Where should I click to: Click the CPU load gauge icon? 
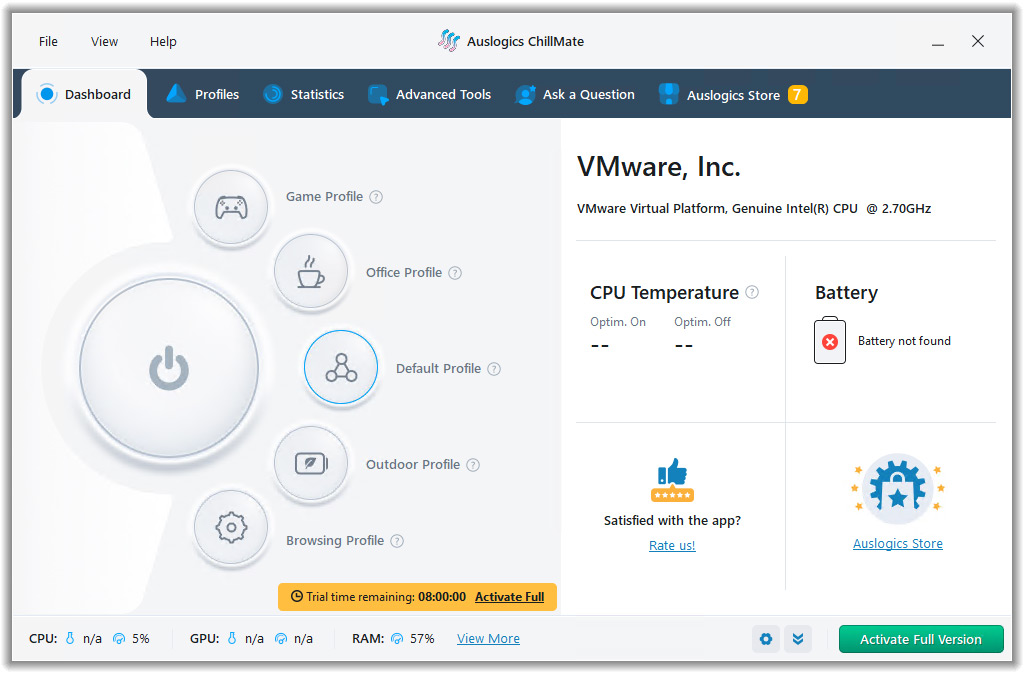click(x=119, y=638)
